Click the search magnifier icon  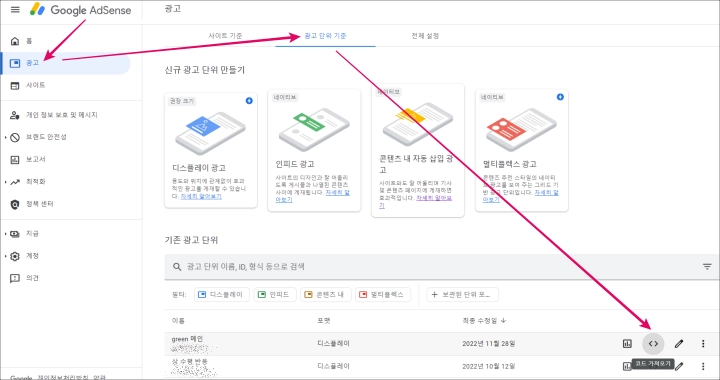(177, 267)
